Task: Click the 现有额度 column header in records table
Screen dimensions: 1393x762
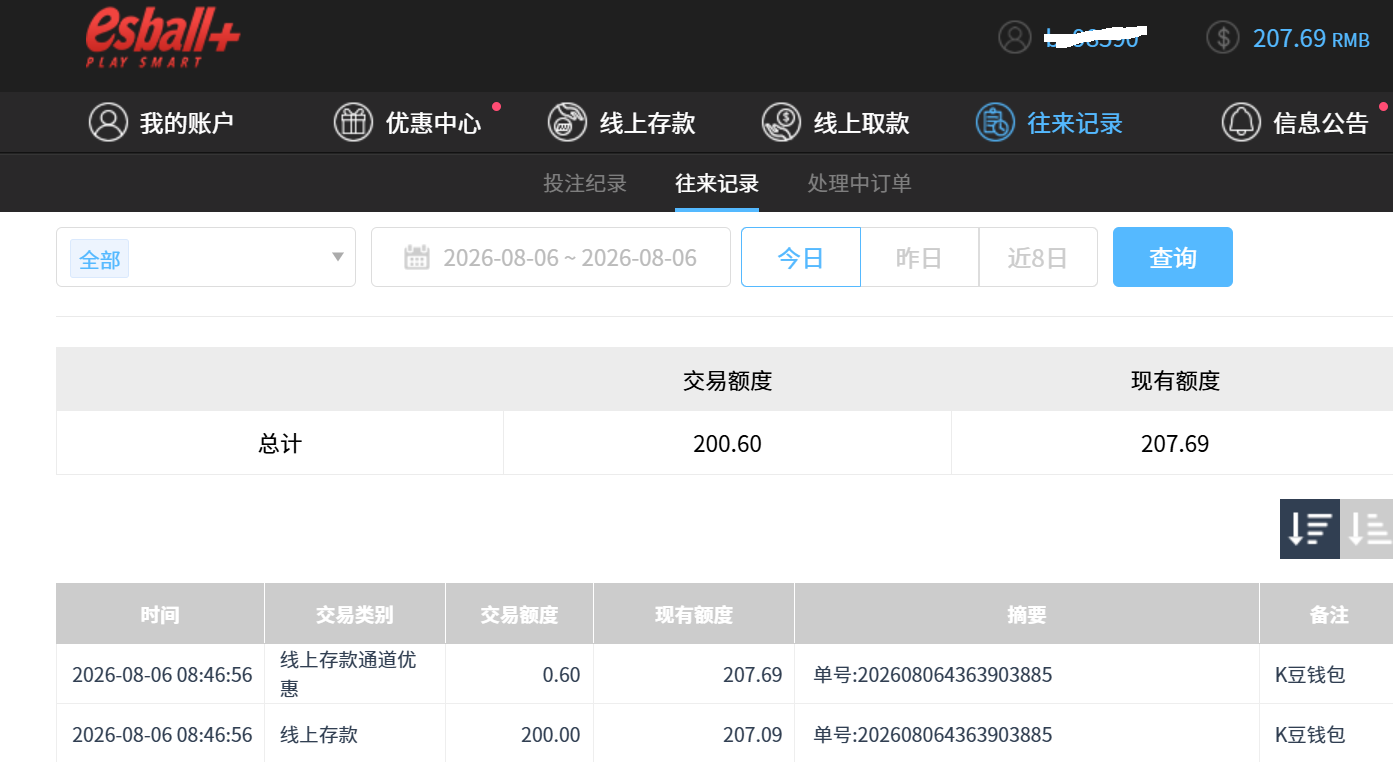Action: (x=694, y=614)
